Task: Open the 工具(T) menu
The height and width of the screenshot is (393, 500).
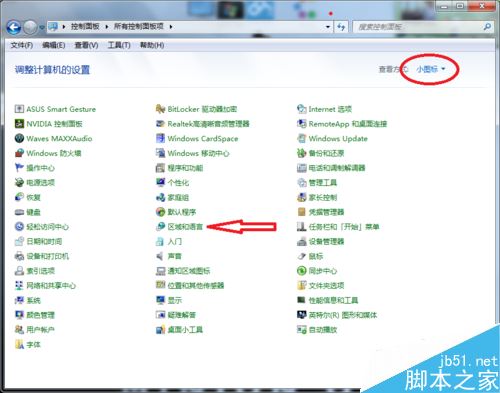Action: click(x=119, y=45)
